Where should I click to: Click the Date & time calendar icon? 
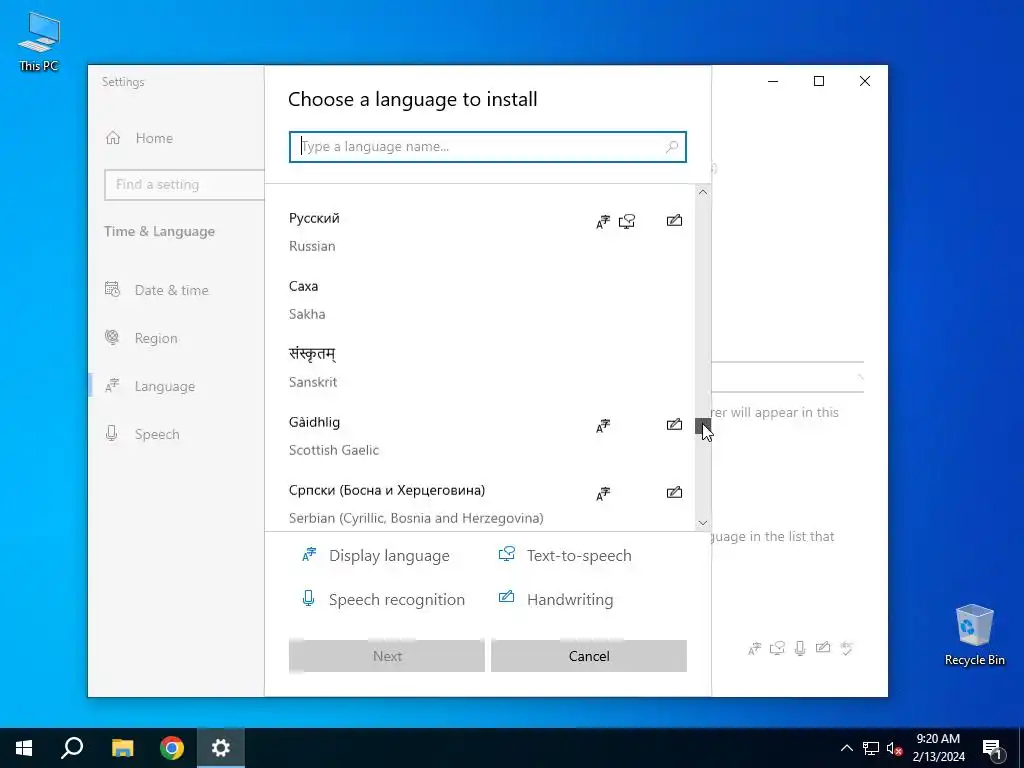pos(112,289)
